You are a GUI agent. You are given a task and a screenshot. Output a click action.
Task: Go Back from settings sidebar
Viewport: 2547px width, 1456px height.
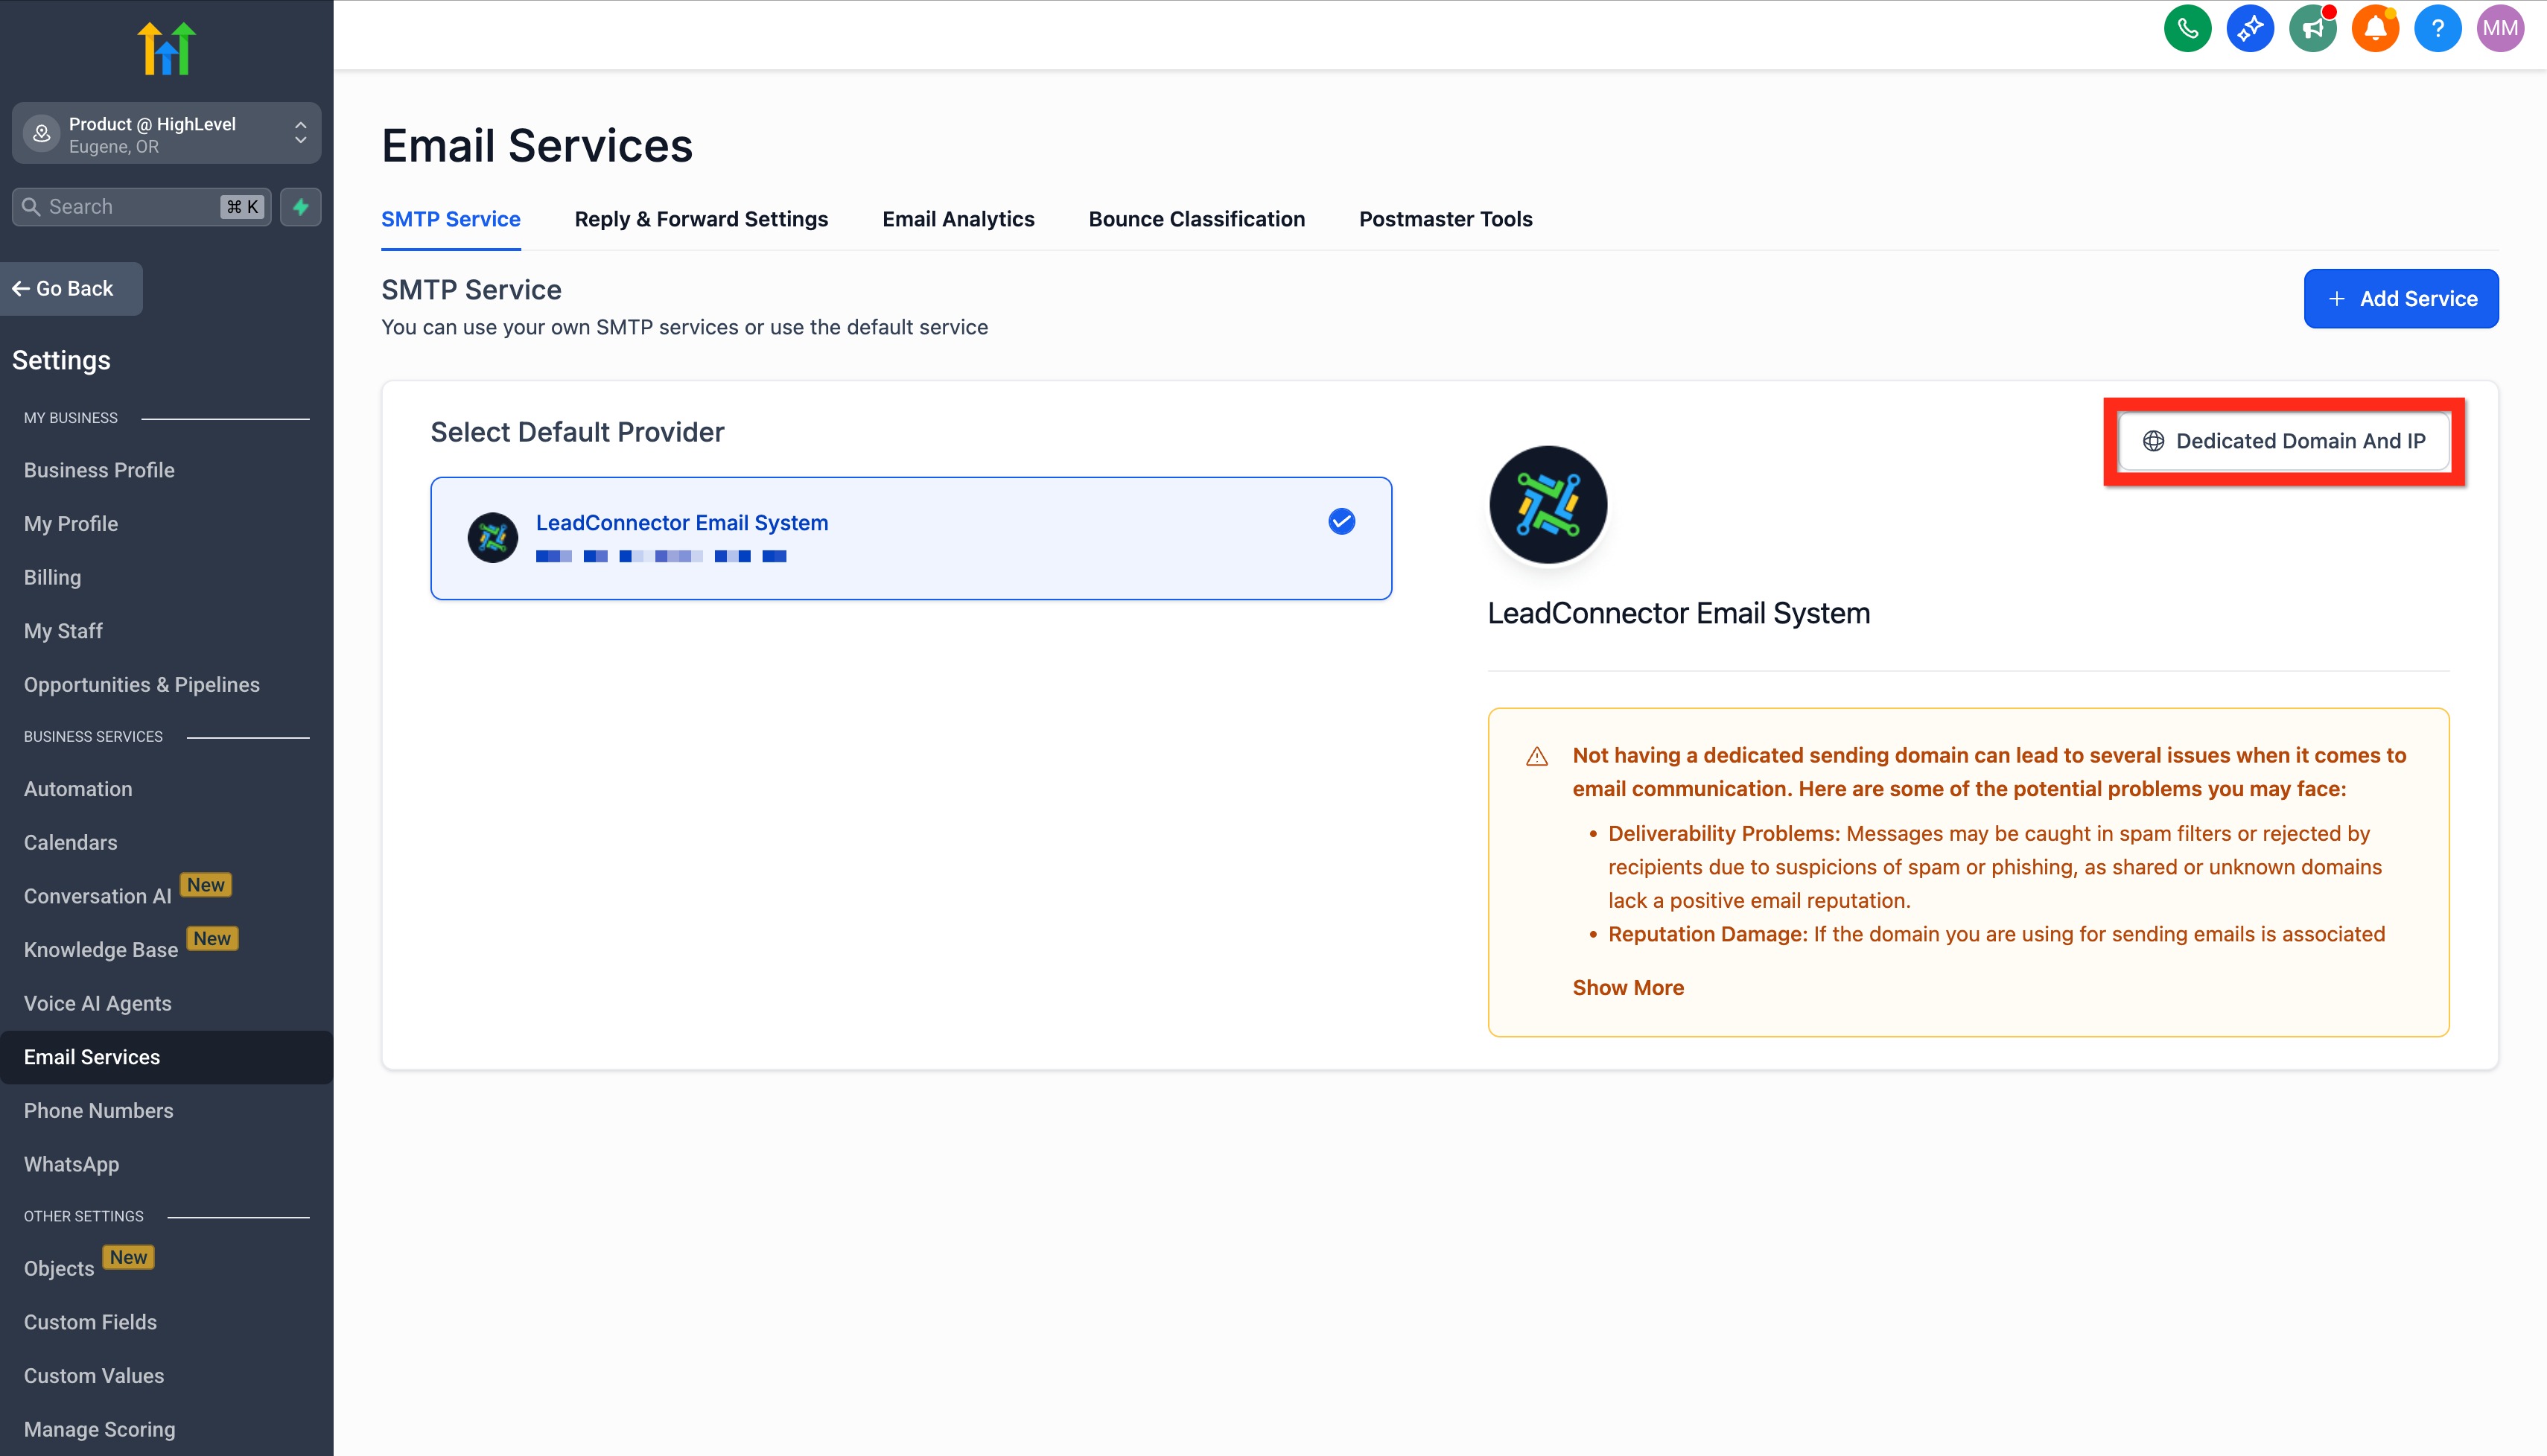(71, 288)
